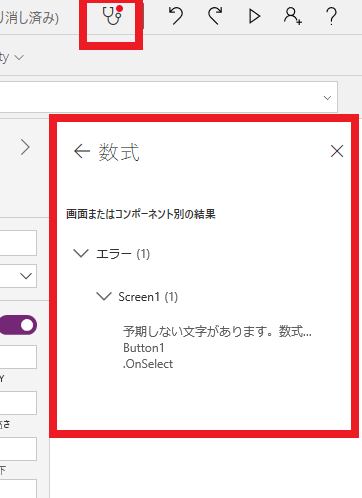Image resolution: width=362 pixels, height=498 pixels.
Task: Close the 数式 checker panel
Action: [337, 151]
